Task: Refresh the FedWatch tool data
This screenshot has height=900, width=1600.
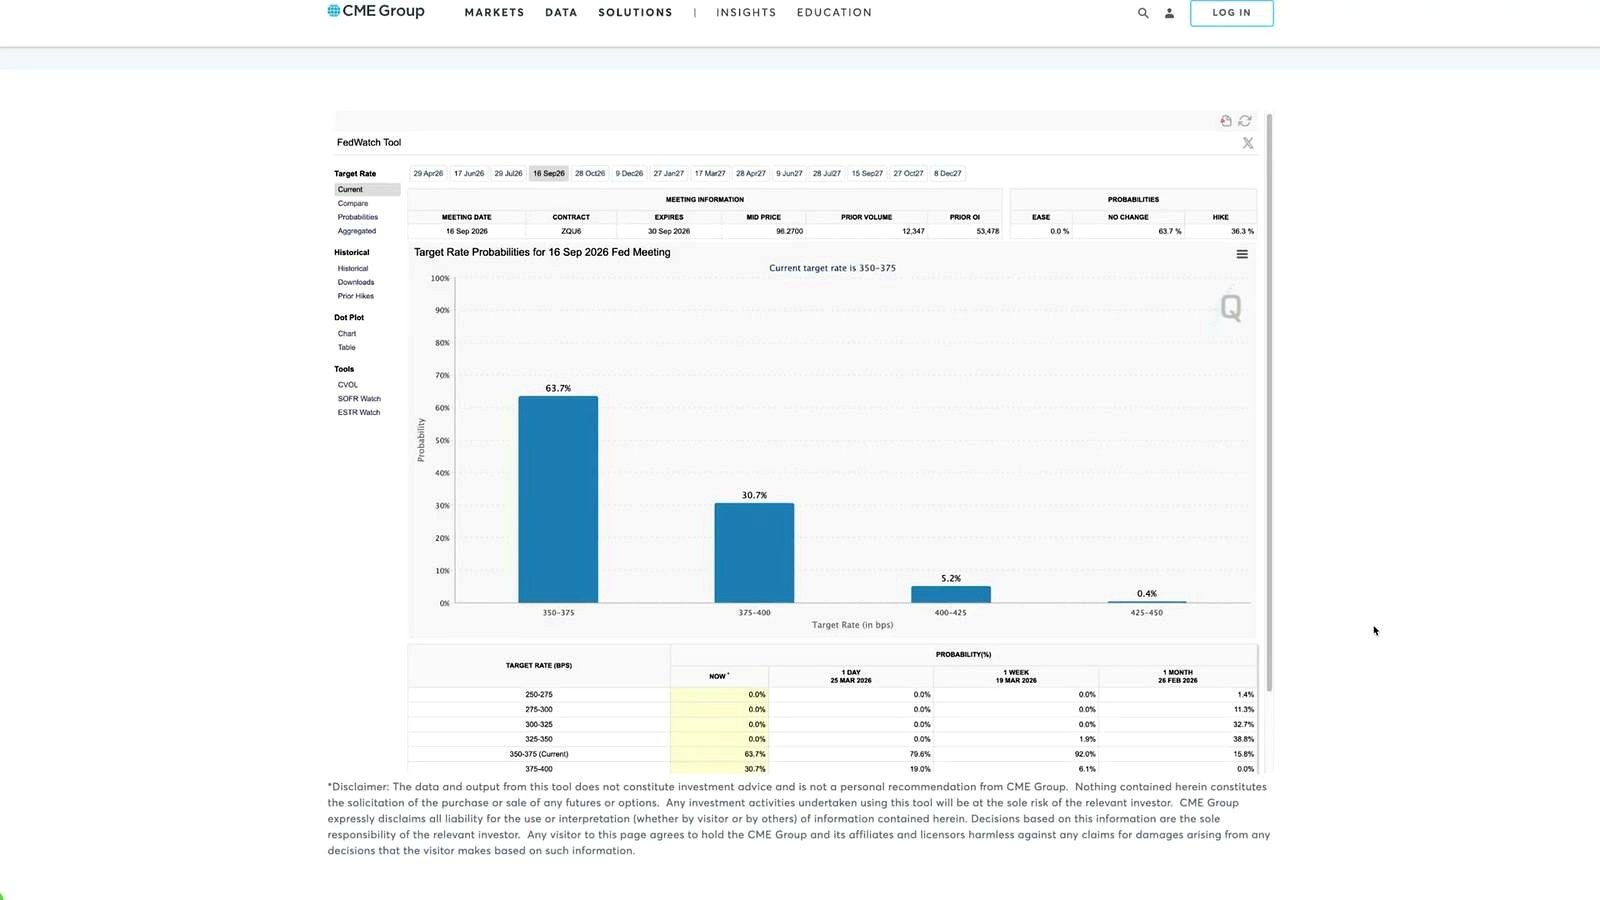Action: [1245, 121]
